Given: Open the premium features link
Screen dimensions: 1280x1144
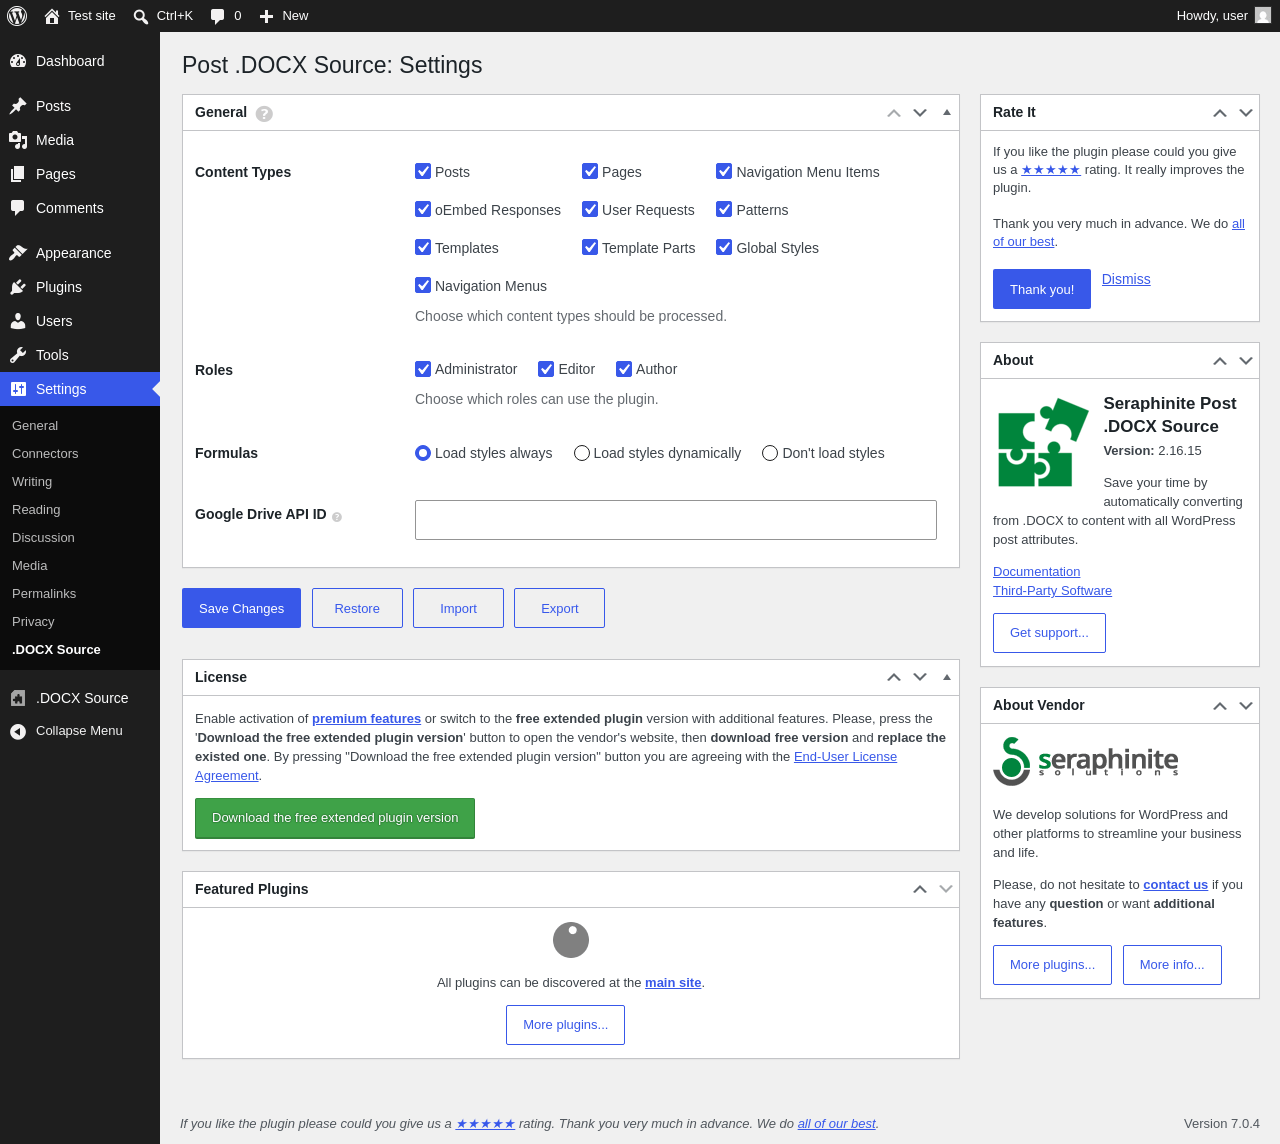Looking at the screenshot, I should 366,719.
